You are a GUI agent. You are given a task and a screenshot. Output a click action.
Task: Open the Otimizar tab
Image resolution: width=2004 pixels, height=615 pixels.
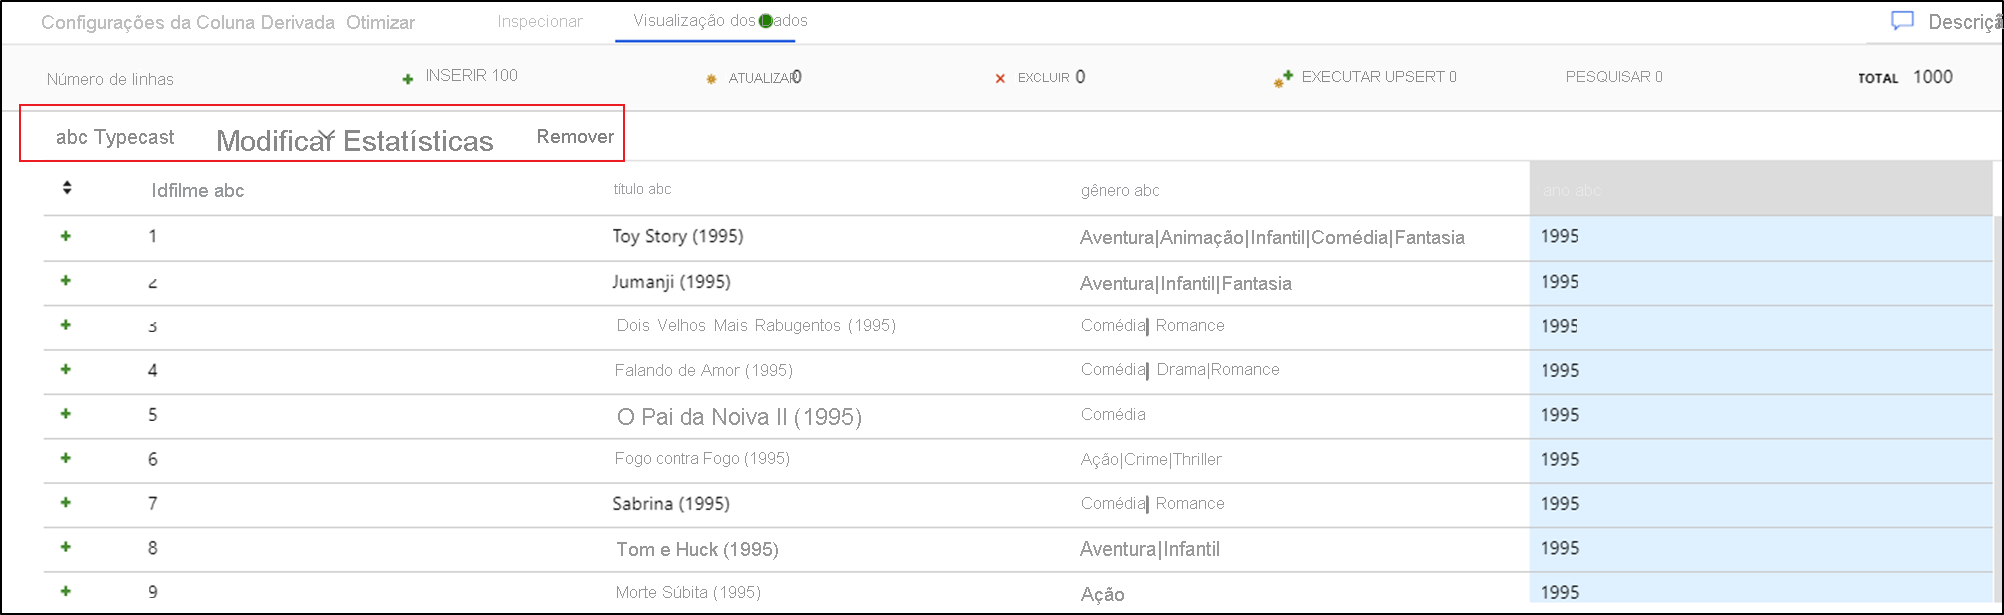[380, 22]
